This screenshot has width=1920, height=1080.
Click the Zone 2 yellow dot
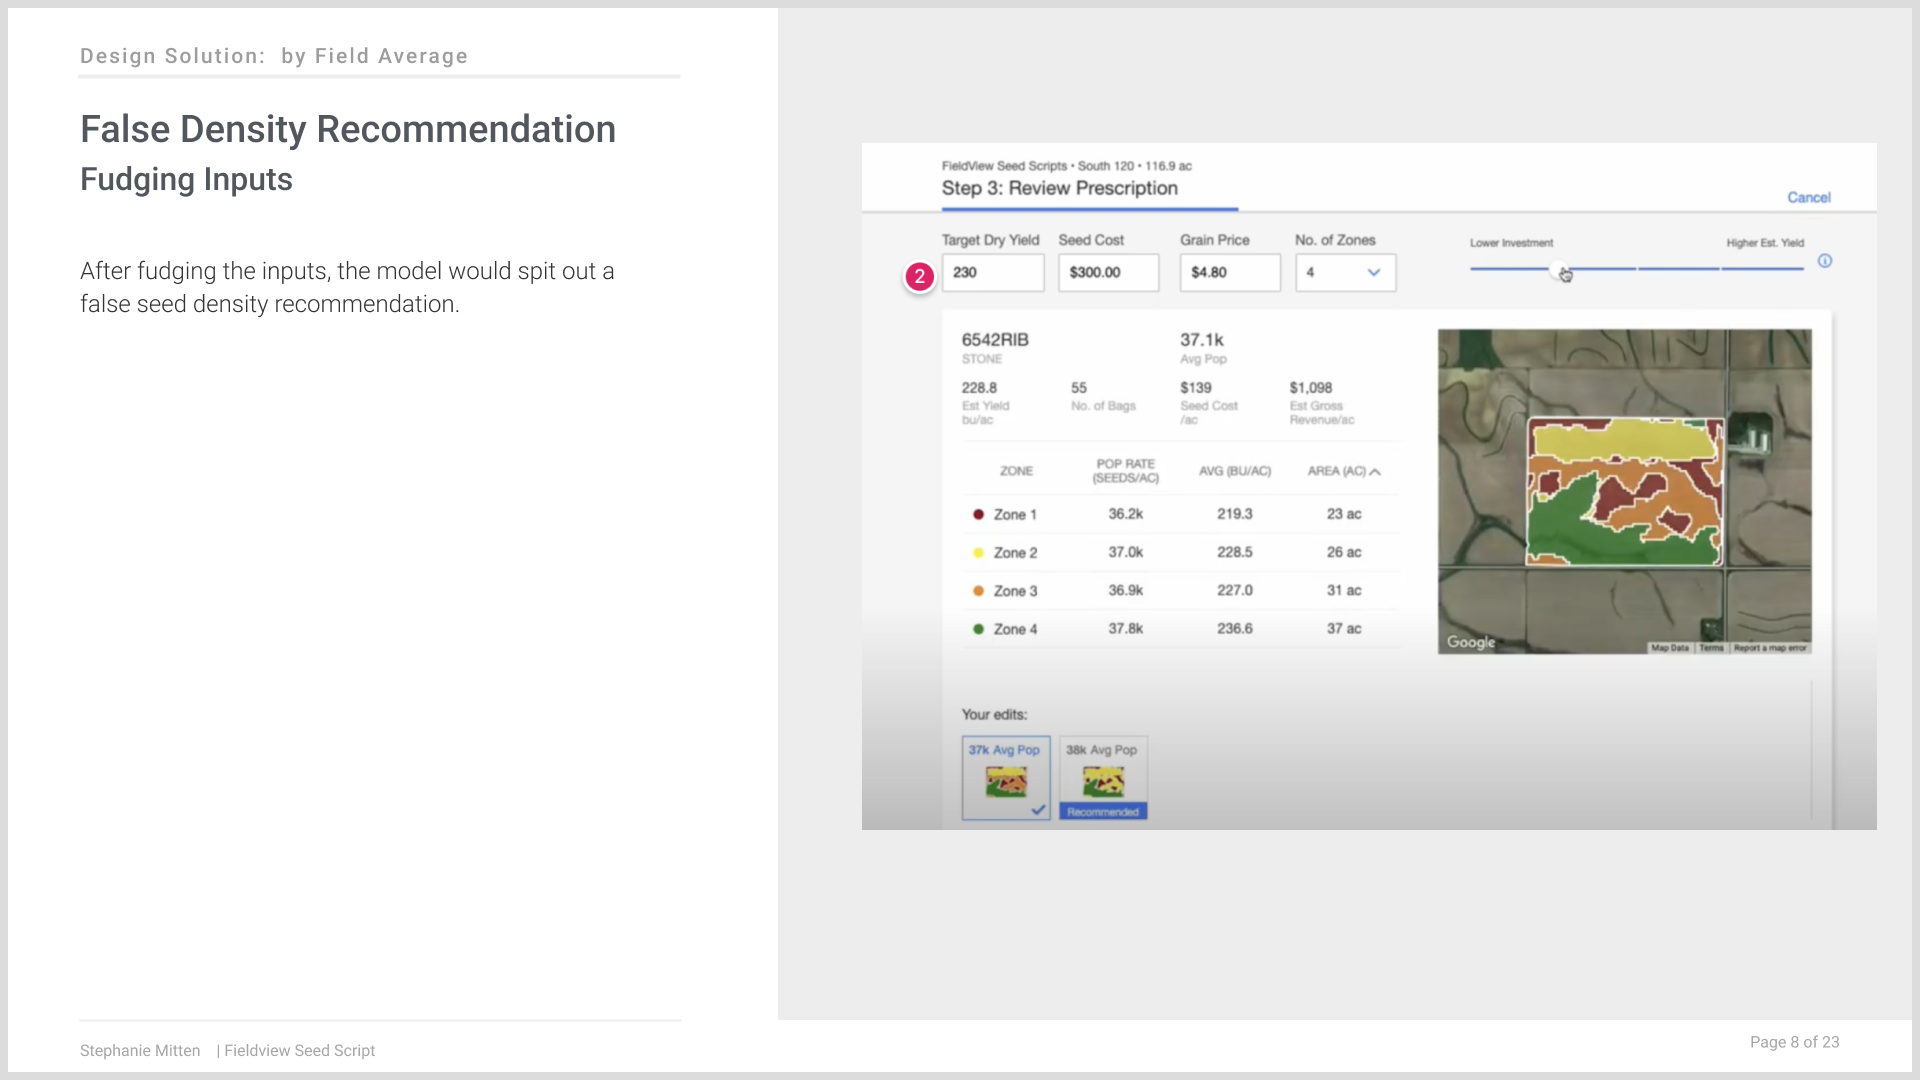[978, 552]
